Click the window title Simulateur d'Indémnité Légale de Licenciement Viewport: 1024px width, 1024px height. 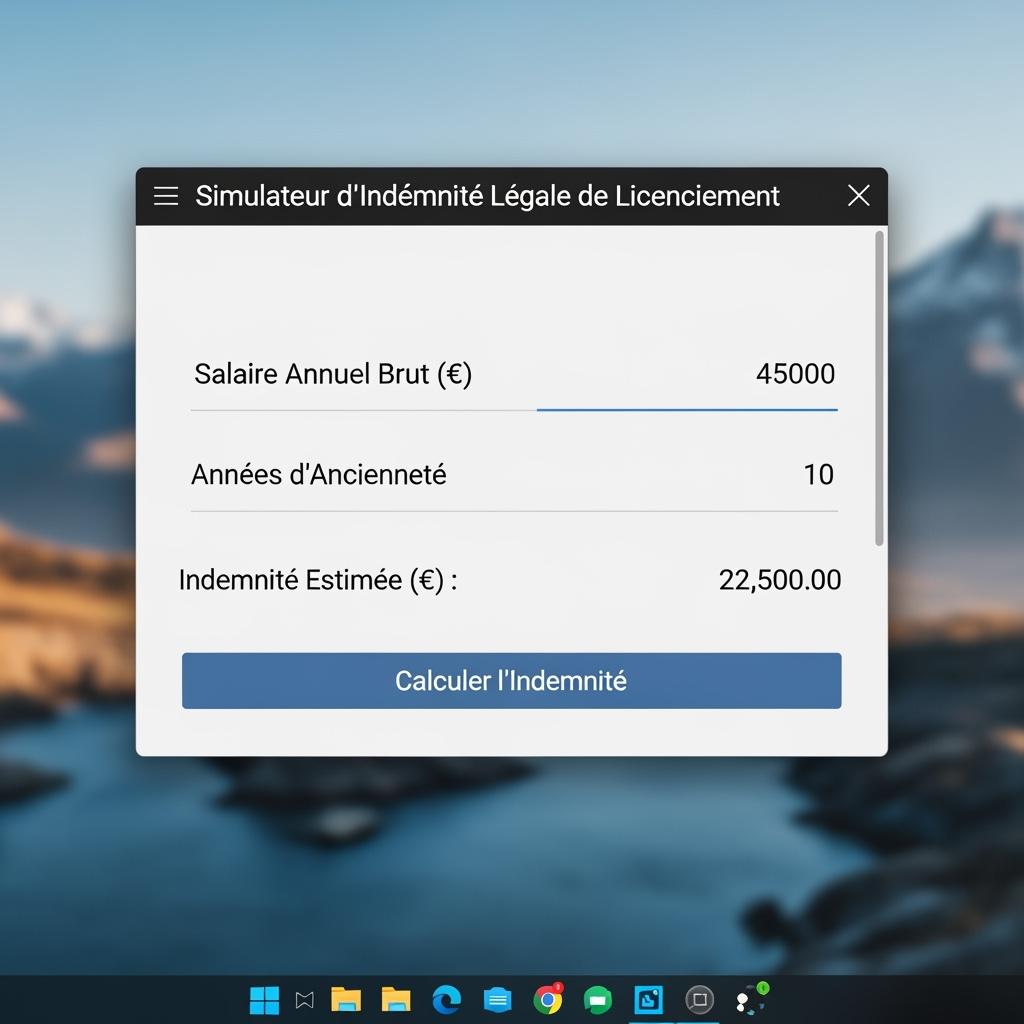487,196
